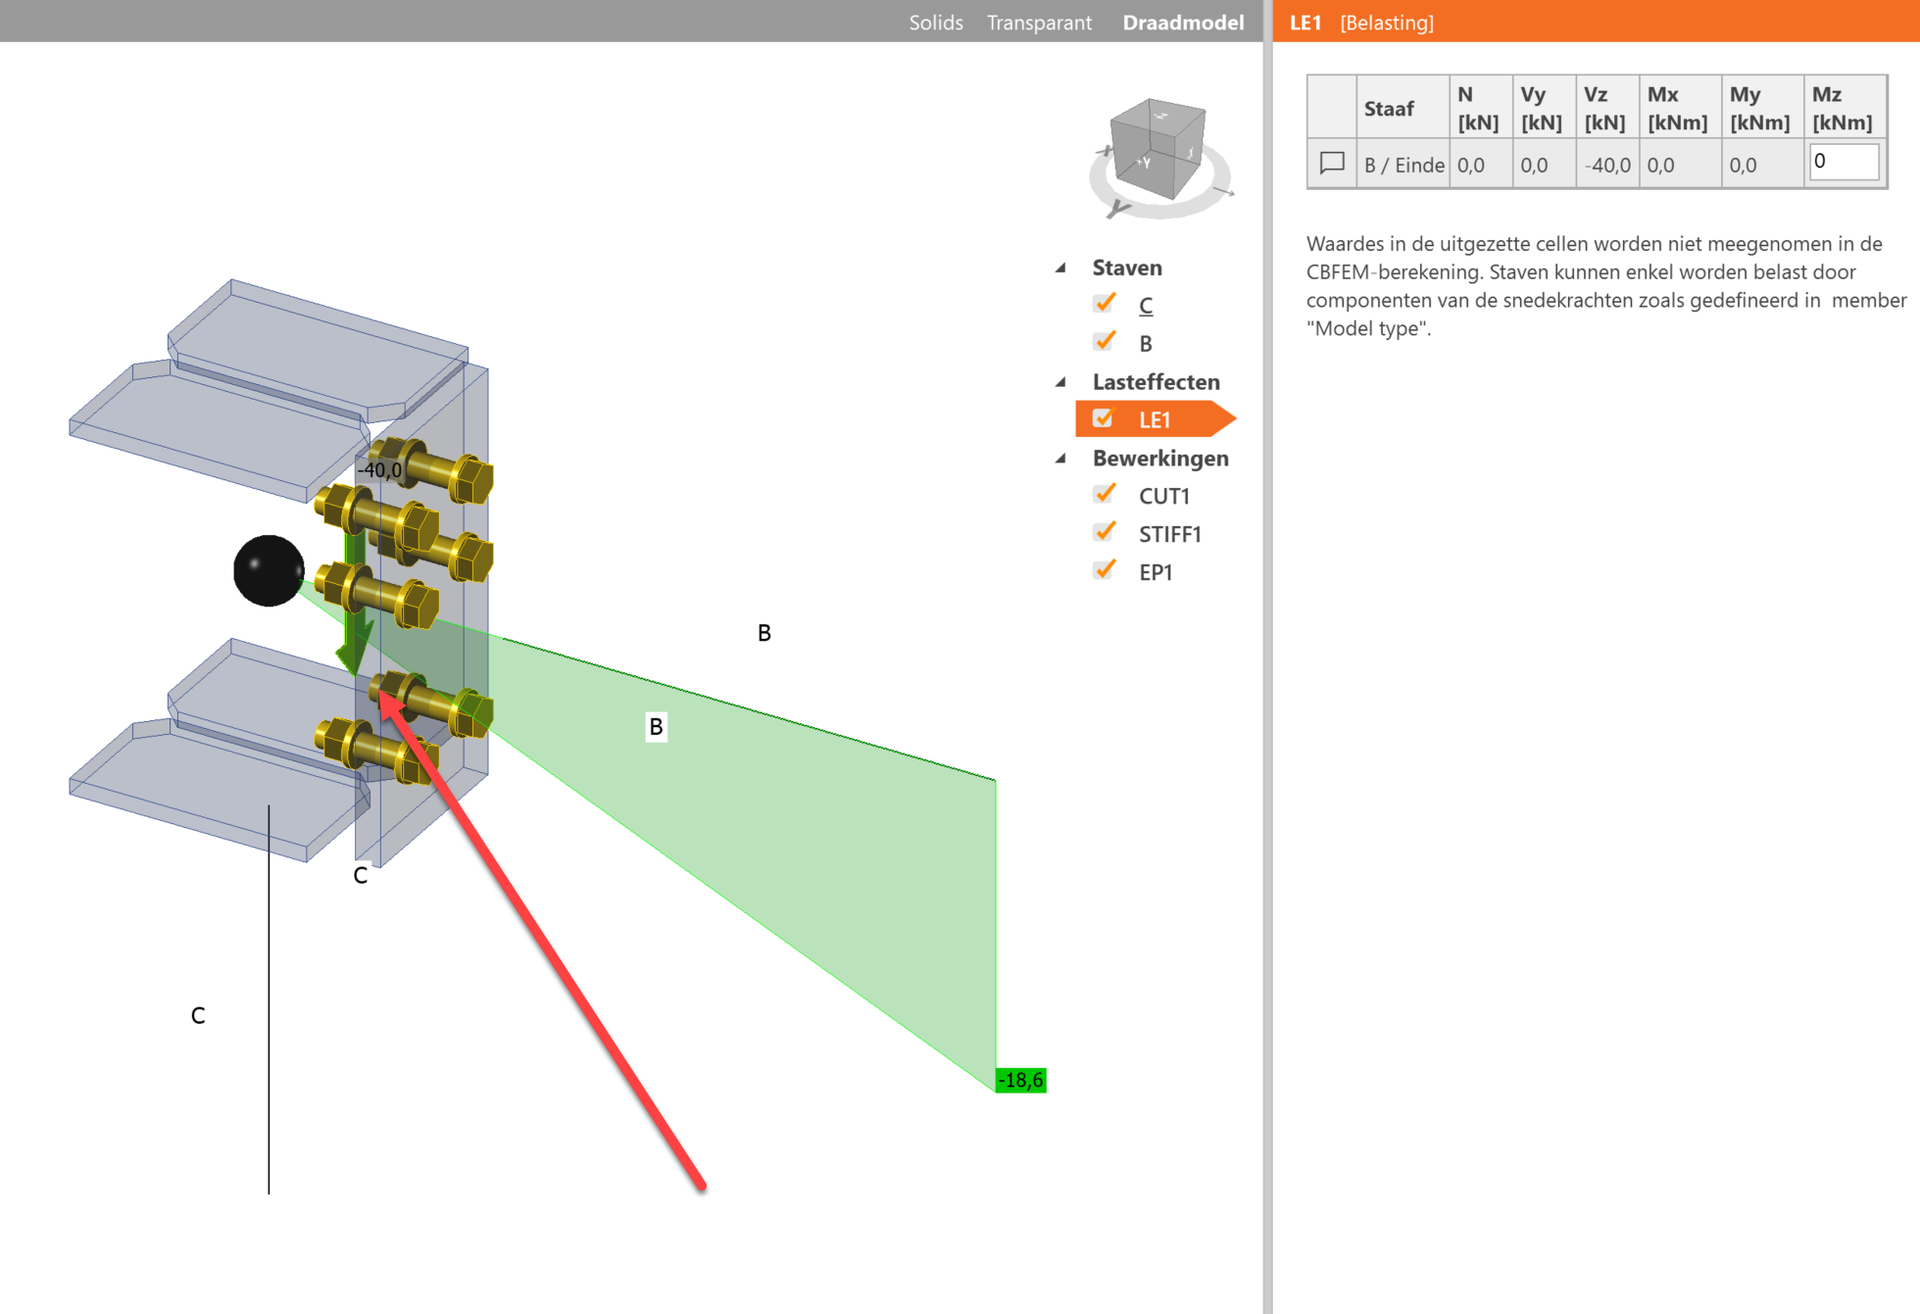Viewport: 1920px width, 1314px height.
Task: Click the green -18,6 value label
Action: pos(1020,1080)
